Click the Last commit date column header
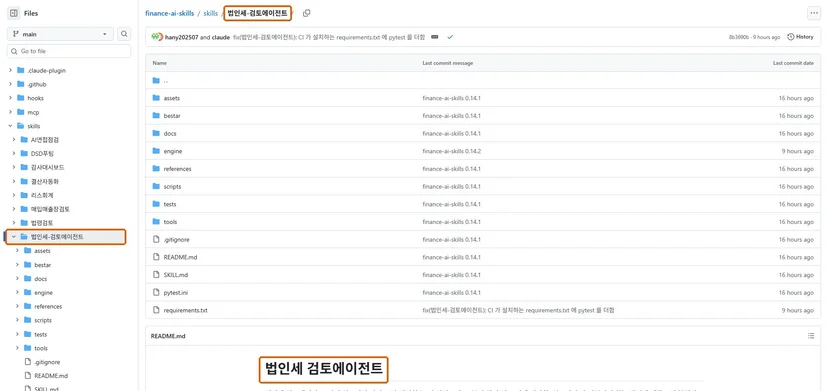Screen dimensions: 828x391 pyautogui.click(x=793, y=63)
